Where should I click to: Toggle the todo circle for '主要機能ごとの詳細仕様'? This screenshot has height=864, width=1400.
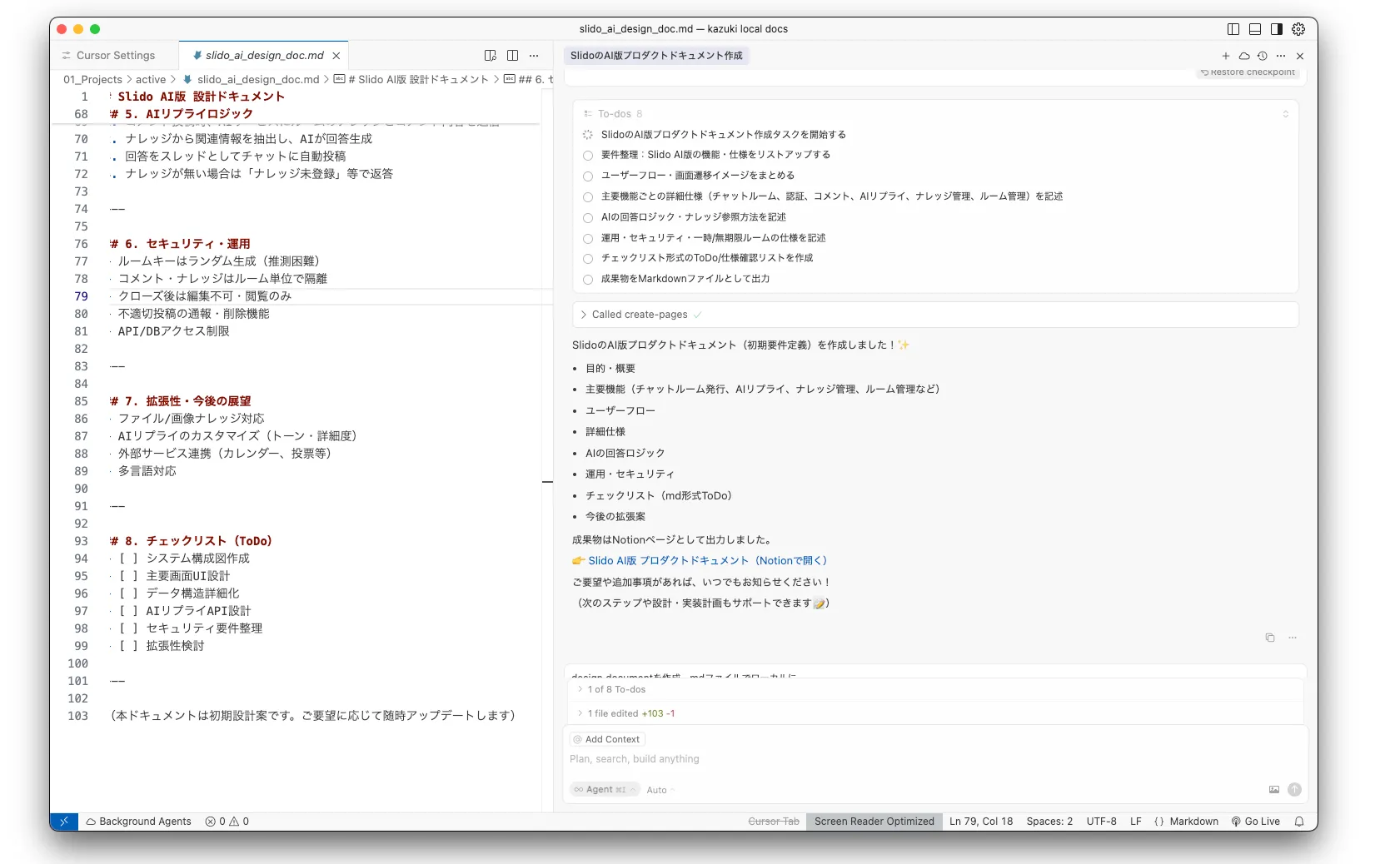pyautogui.click(x=588, y=196)
